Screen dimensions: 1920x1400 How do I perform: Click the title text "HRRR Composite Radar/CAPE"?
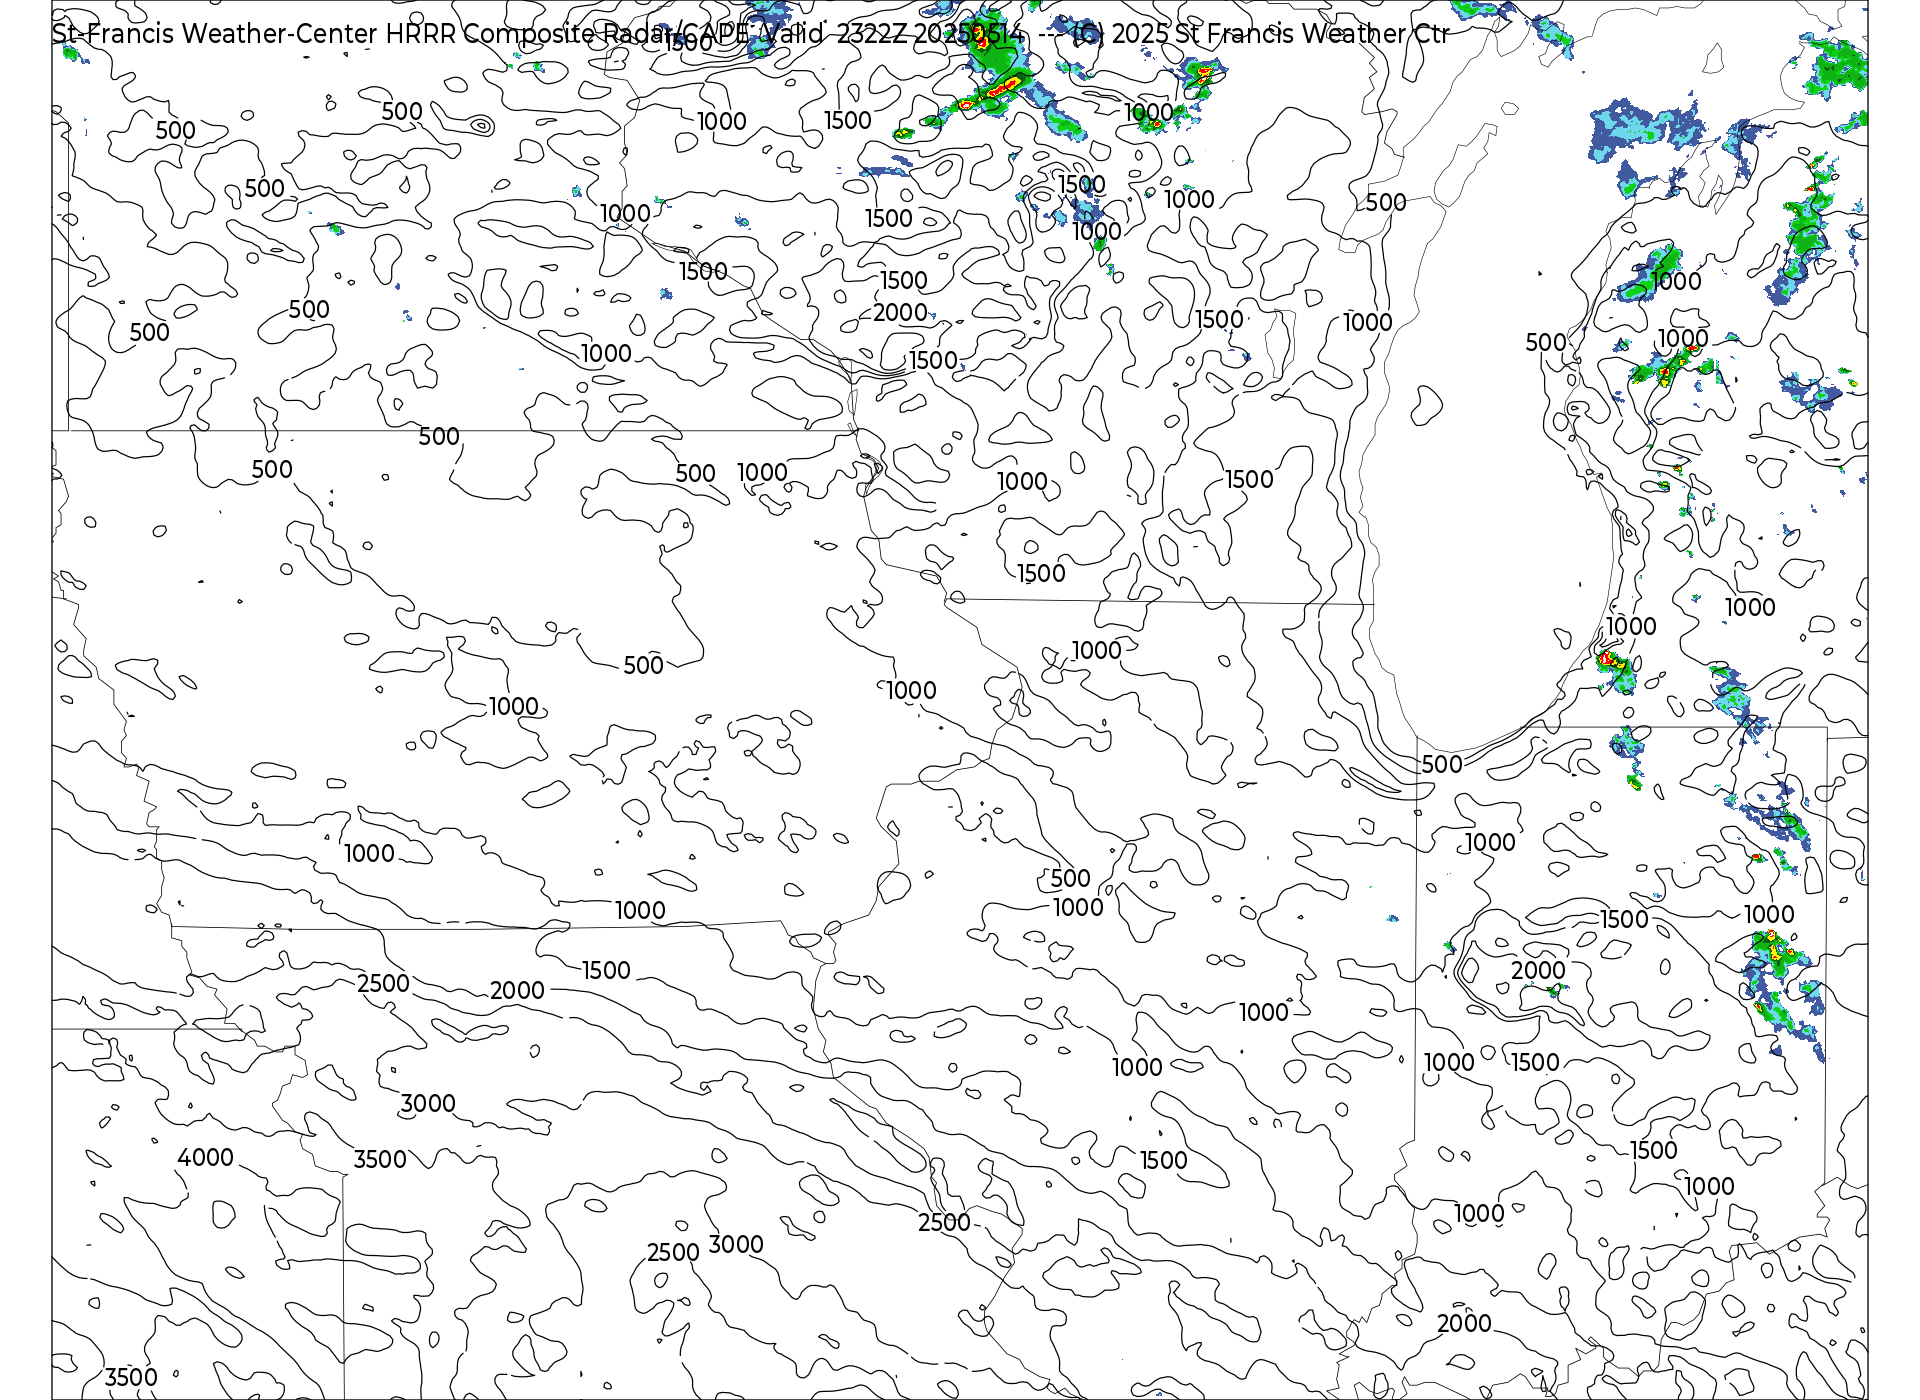(x=567, y=34)
